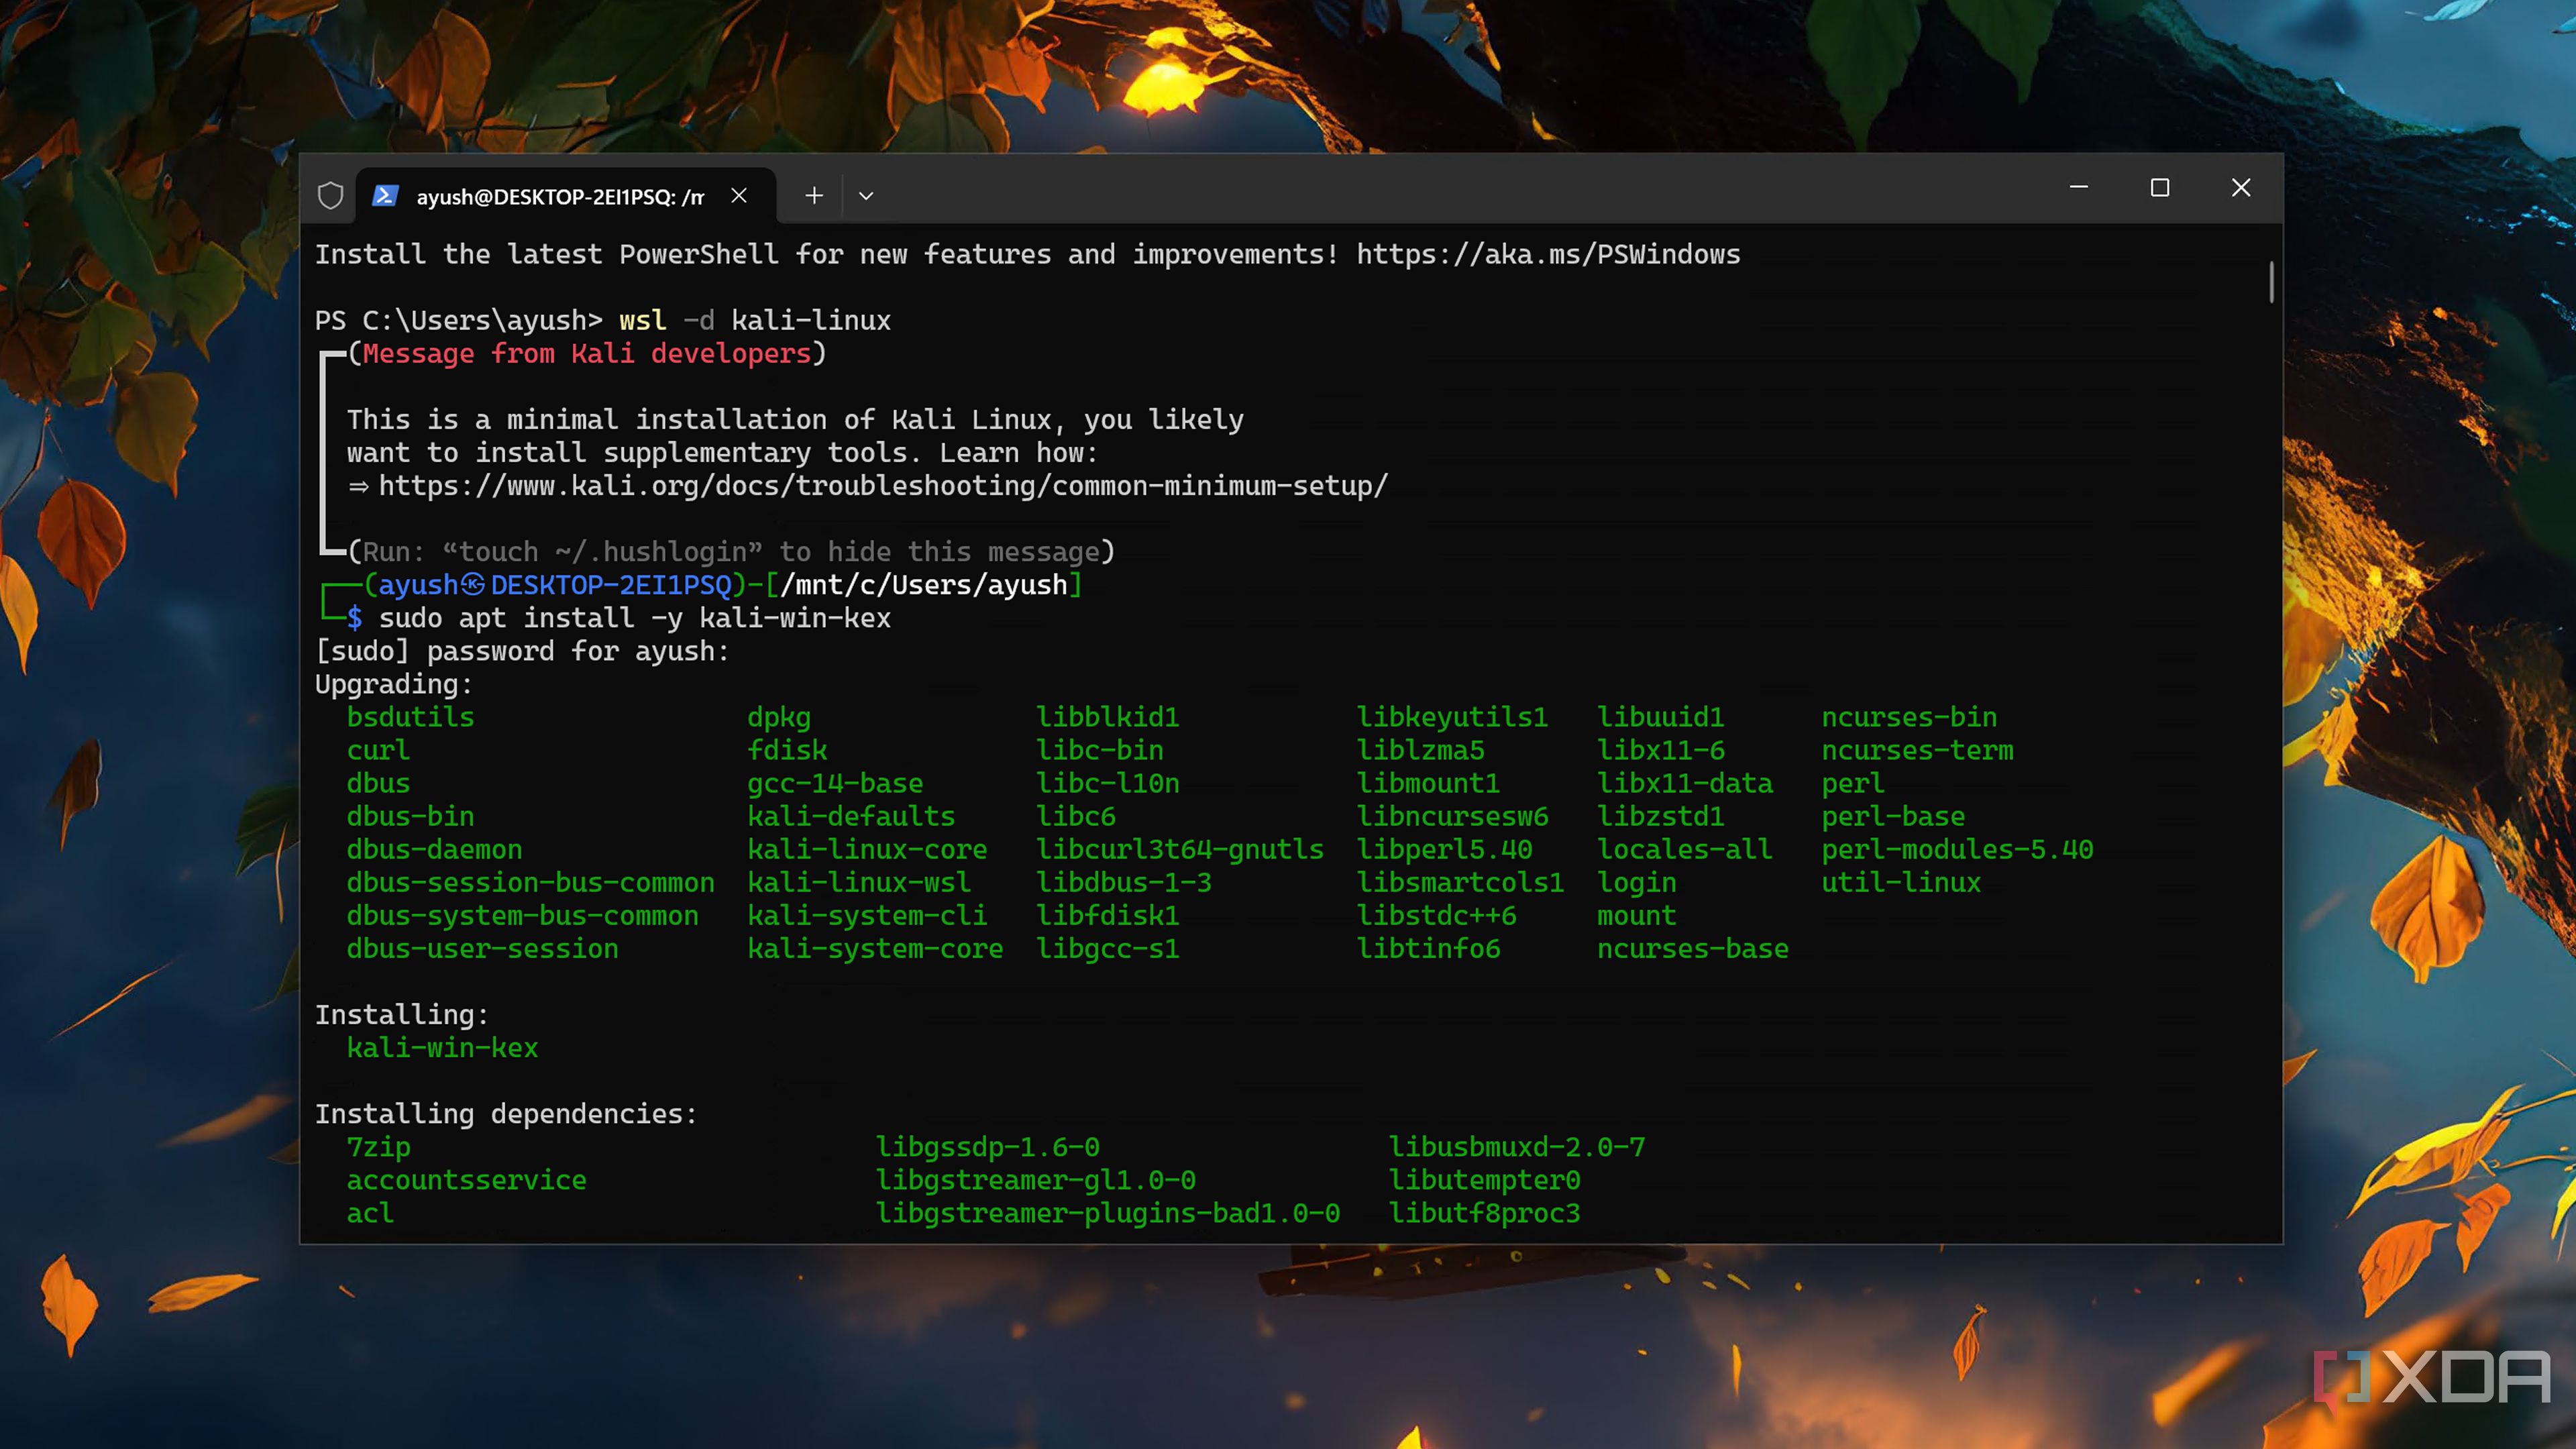Open the https://aka.ms/PSWindows link
This screenshot has height=1449, width=2576.
1547,254
